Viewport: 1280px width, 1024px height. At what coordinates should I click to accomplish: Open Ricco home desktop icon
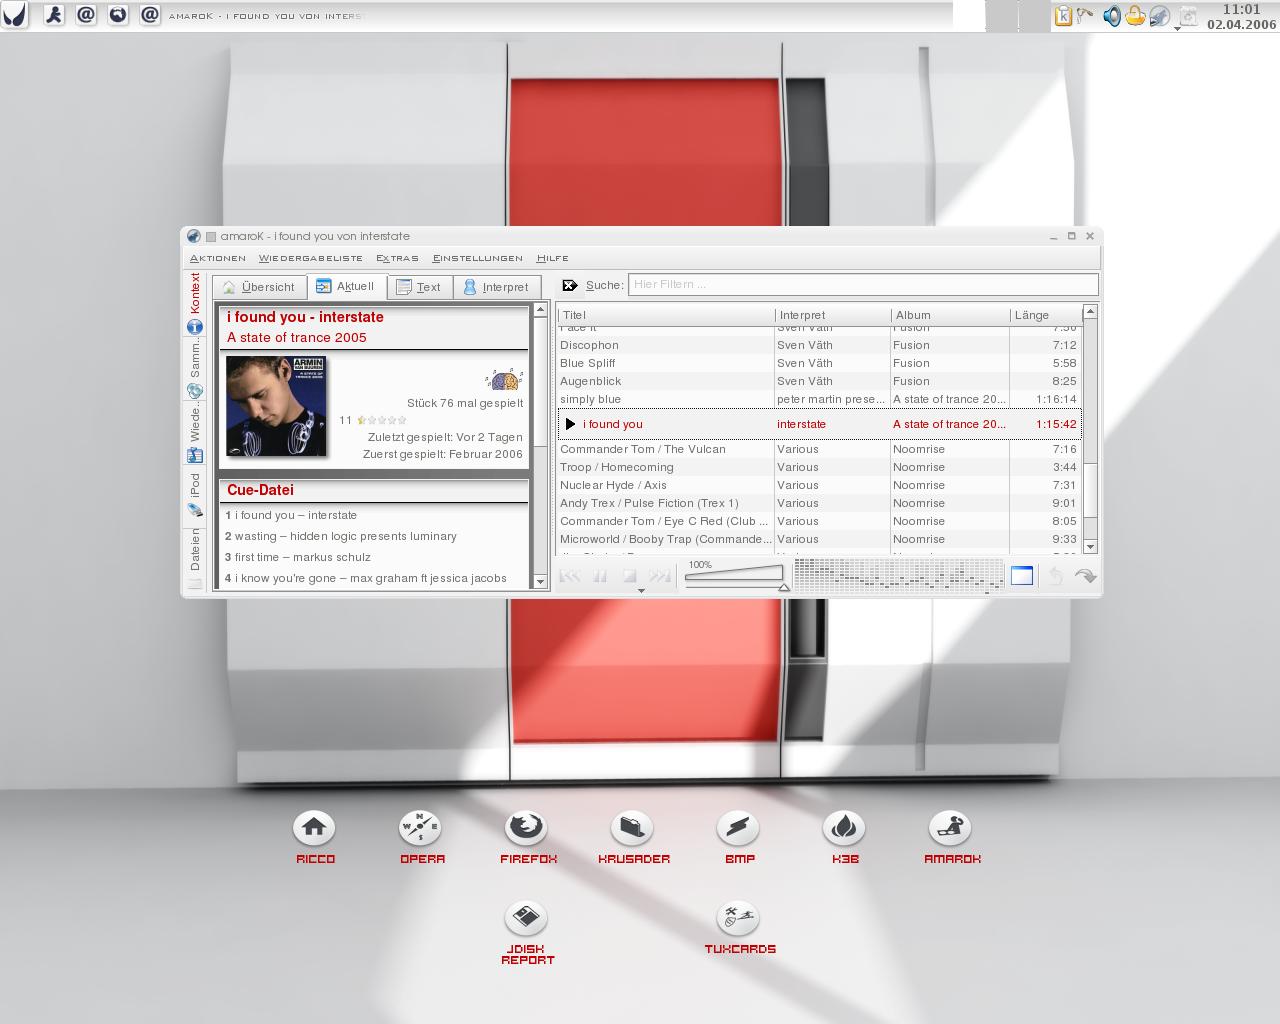[x=314, y=828]
